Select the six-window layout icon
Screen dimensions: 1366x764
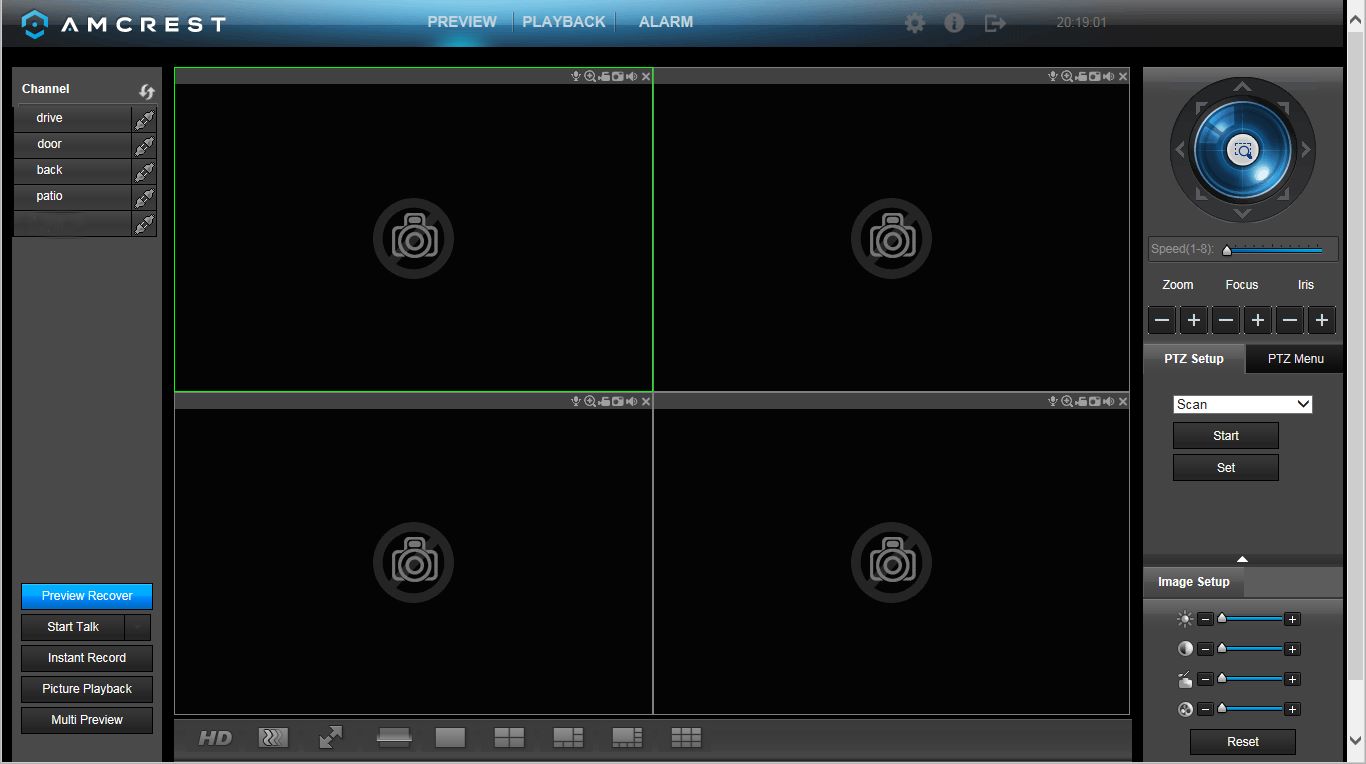coord(568,738)
